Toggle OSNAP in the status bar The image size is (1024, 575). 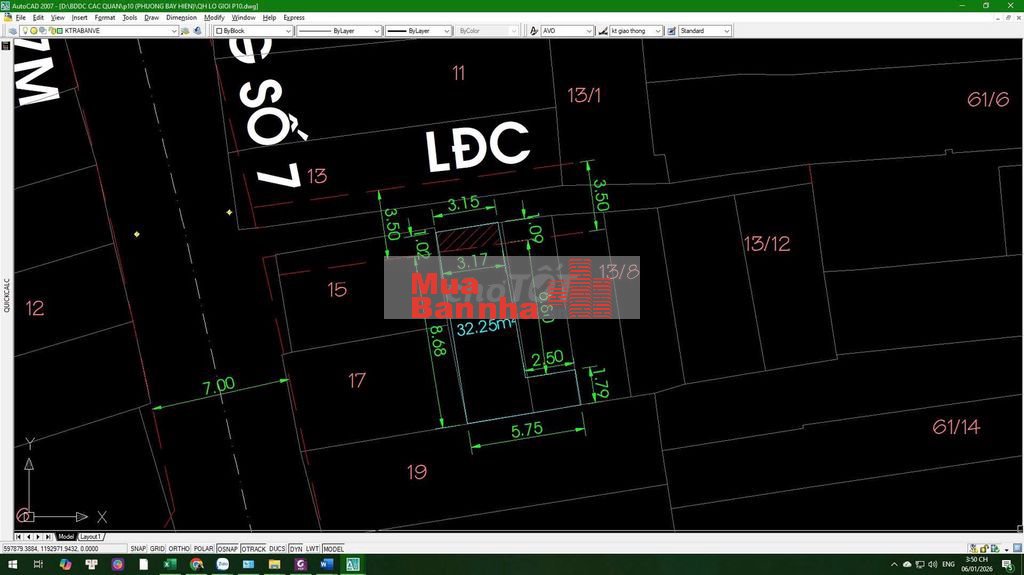tap(228, 549)
